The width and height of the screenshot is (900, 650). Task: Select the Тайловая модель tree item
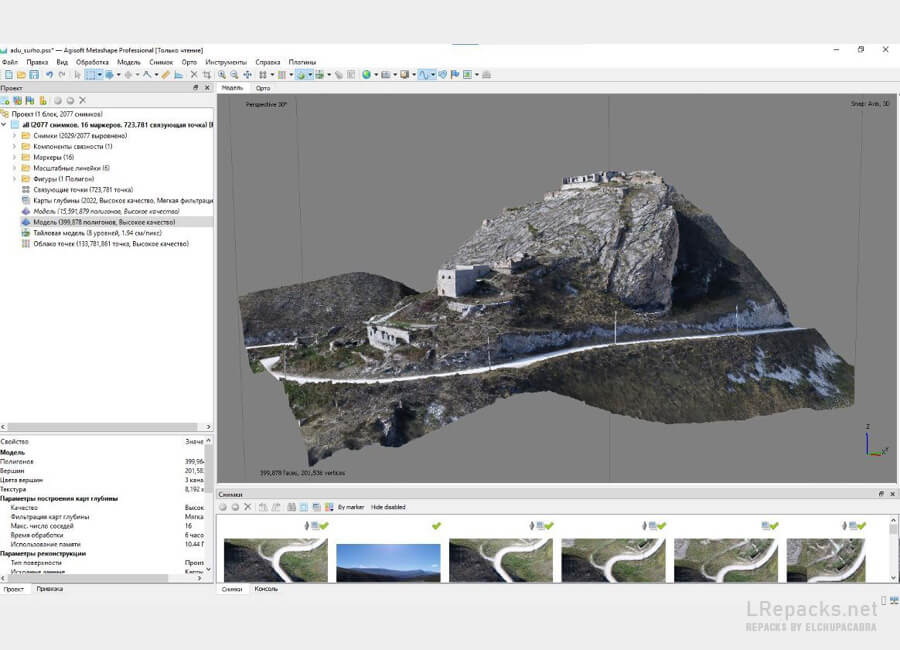pyautogui.click(x=97, y=233)
